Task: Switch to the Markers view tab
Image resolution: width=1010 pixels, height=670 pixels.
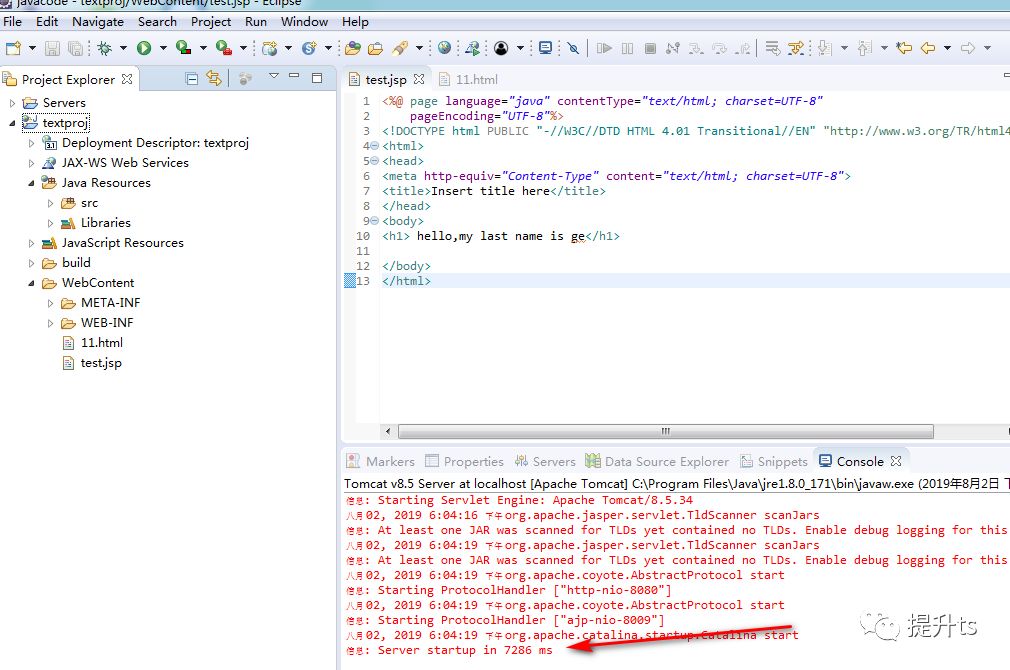Action: 381,461
